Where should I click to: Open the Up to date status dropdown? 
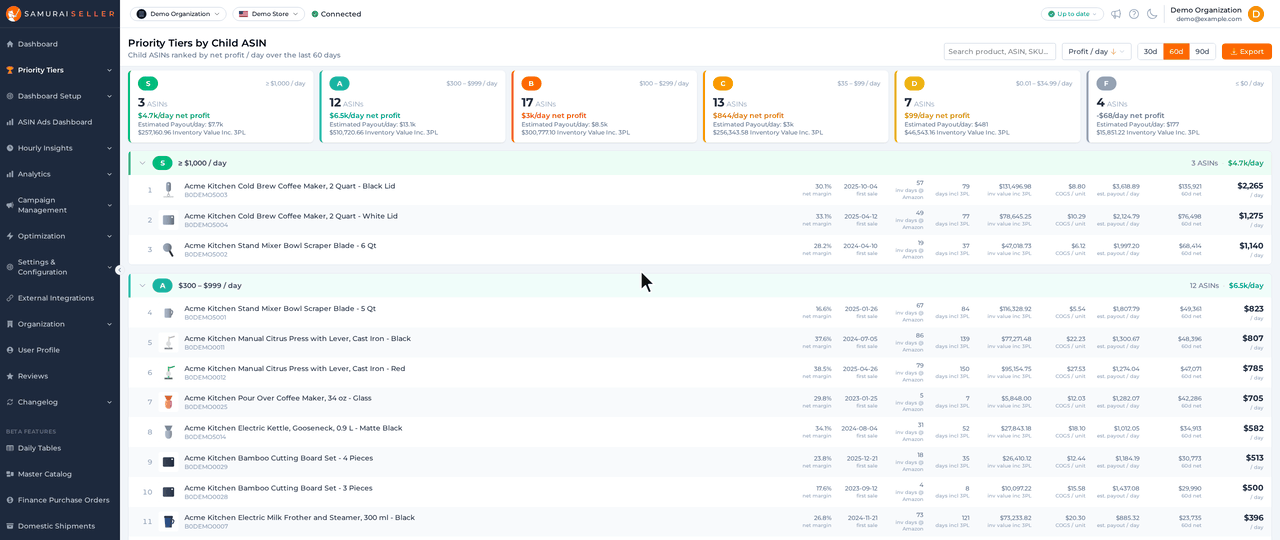pyautogui.click(x=1072, y=14)
